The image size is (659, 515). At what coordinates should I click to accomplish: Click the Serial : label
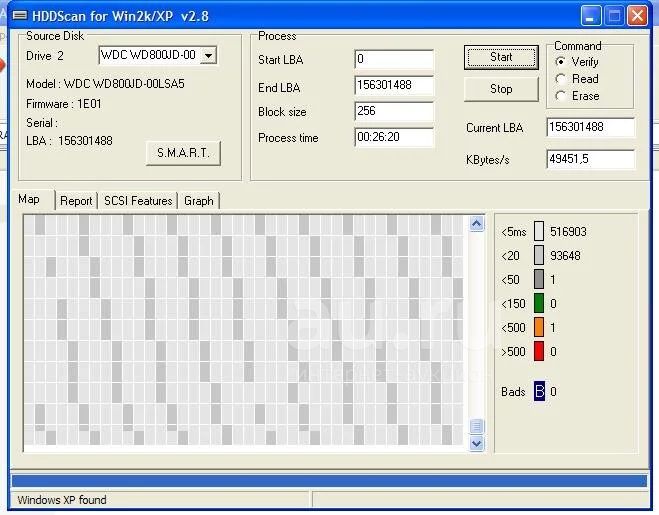pos(42,123)
